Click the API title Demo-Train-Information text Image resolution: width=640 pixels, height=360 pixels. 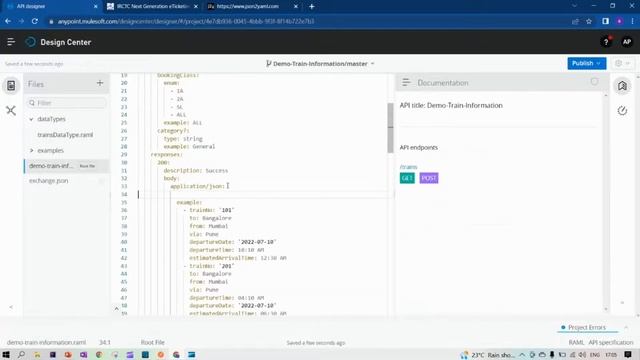point(451,105)
